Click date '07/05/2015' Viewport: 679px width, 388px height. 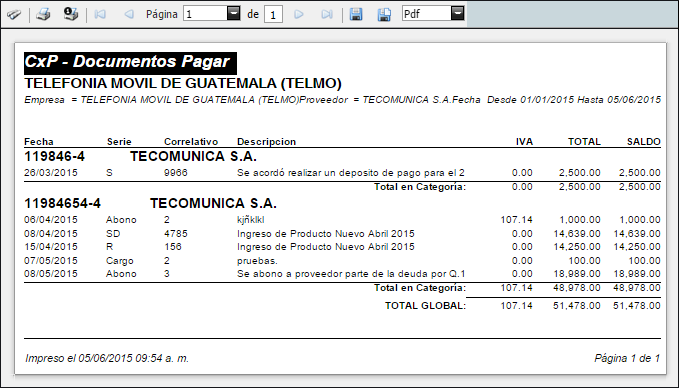click(51, 261)
